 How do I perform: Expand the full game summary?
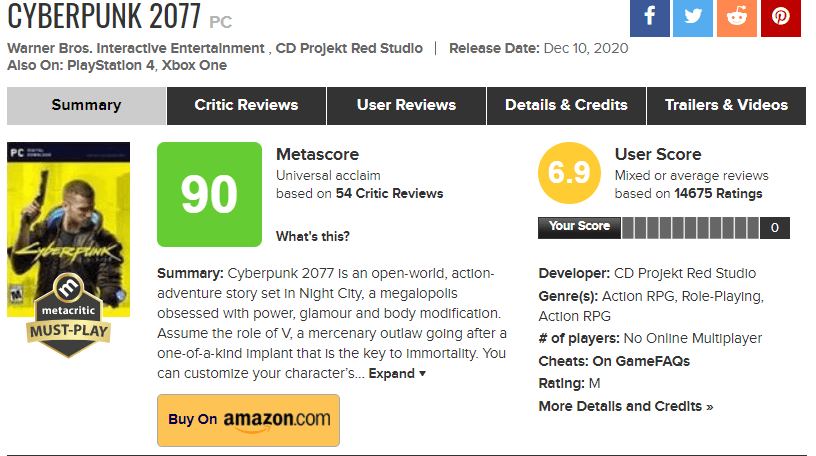(x=397, y=373)
